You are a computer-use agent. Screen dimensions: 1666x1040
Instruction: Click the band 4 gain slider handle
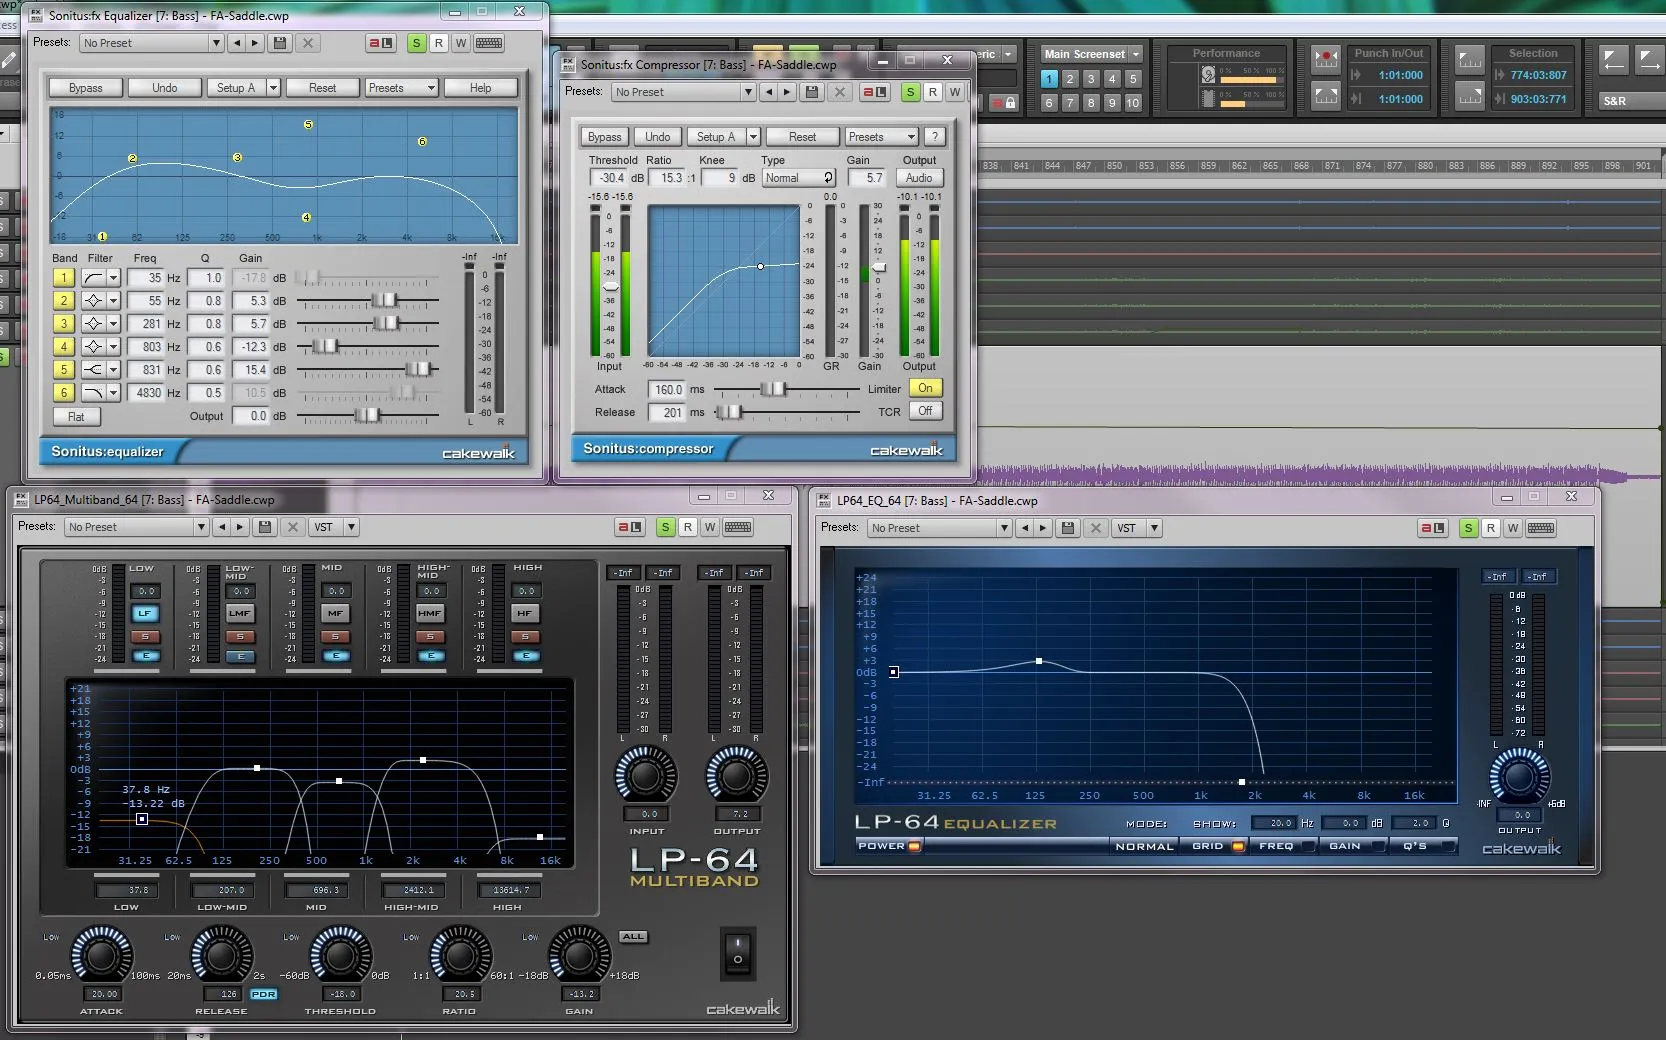(x=325, y=347)
